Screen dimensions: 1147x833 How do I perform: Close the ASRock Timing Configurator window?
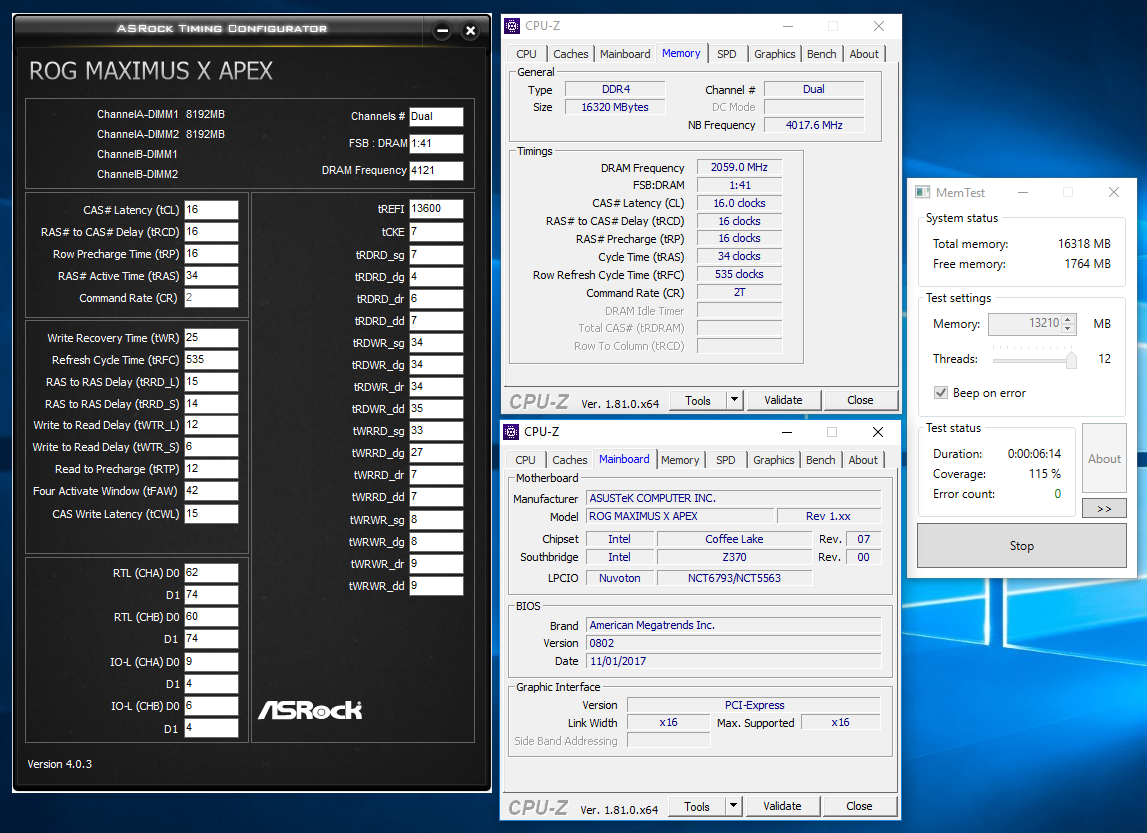470,31
